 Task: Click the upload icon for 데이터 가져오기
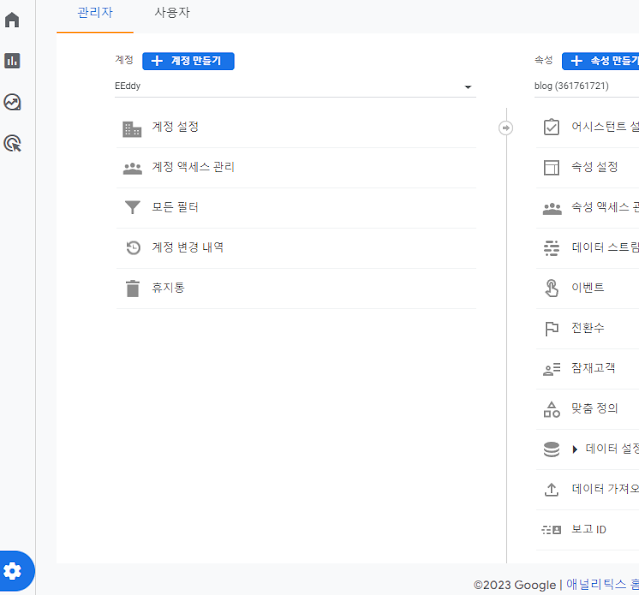tap(551, 489)
